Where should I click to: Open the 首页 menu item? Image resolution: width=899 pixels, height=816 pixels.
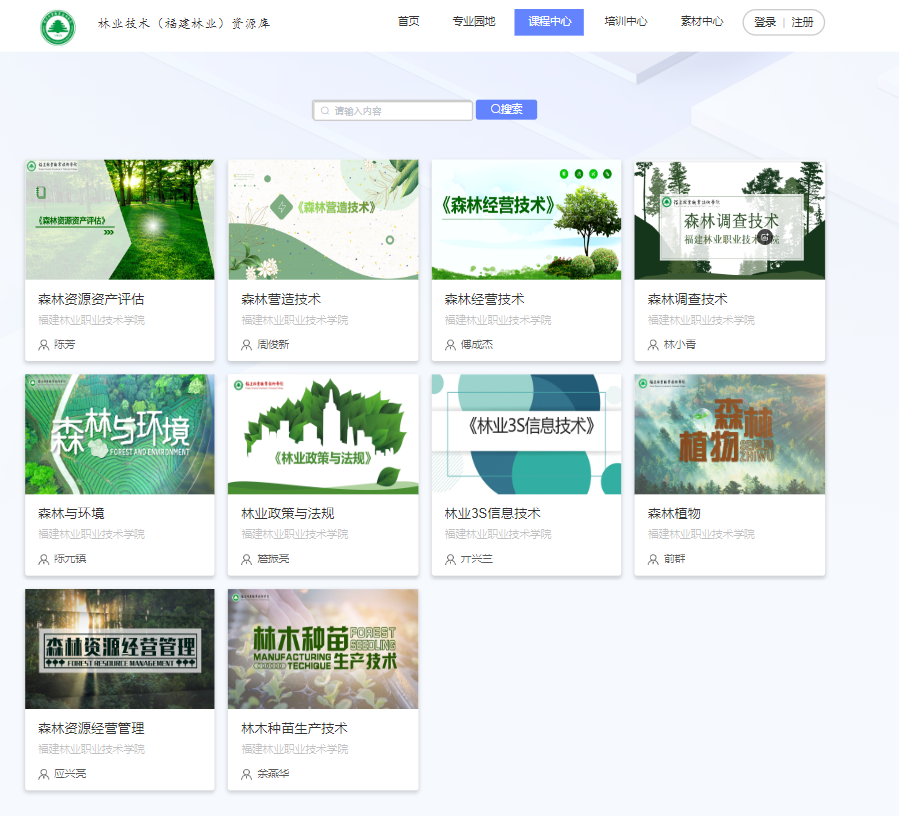406,21
